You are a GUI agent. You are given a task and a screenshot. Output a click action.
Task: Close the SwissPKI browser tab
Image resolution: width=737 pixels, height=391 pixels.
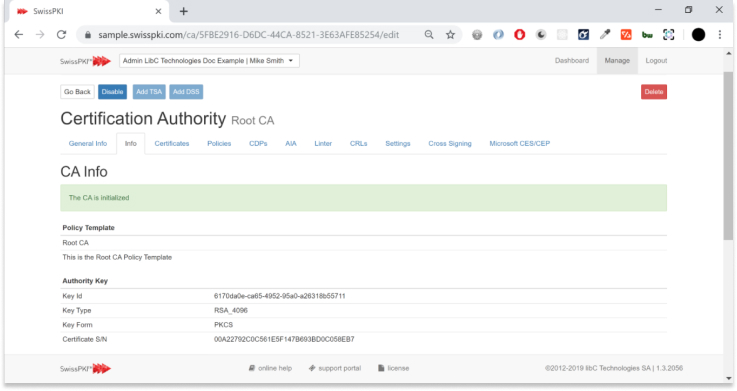pos(158,11)
